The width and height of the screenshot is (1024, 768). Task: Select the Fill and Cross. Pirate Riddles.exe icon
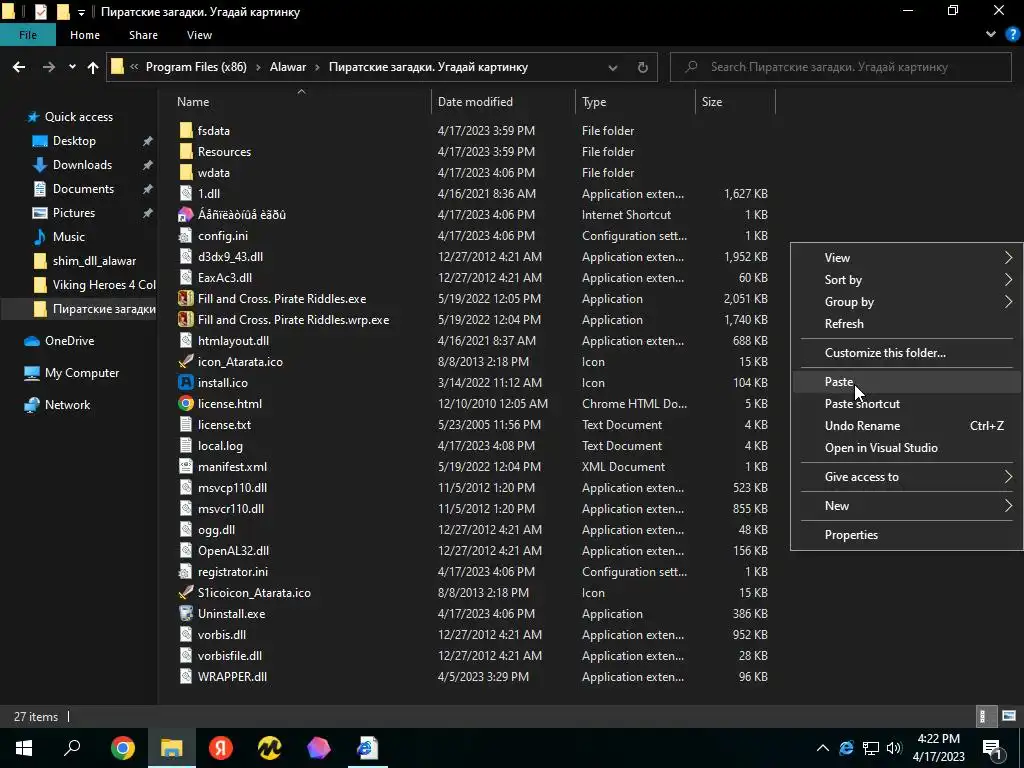pyautogui.click(x=185, y=298)
